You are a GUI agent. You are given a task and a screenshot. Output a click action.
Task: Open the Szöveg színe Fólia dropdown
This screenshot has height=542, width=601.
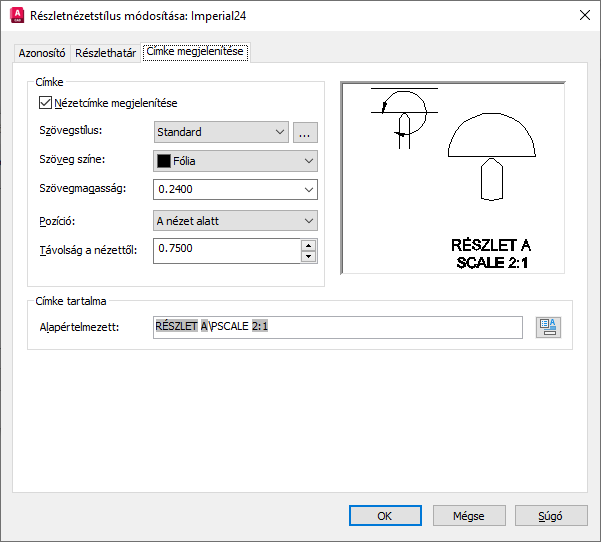(235, 161)
